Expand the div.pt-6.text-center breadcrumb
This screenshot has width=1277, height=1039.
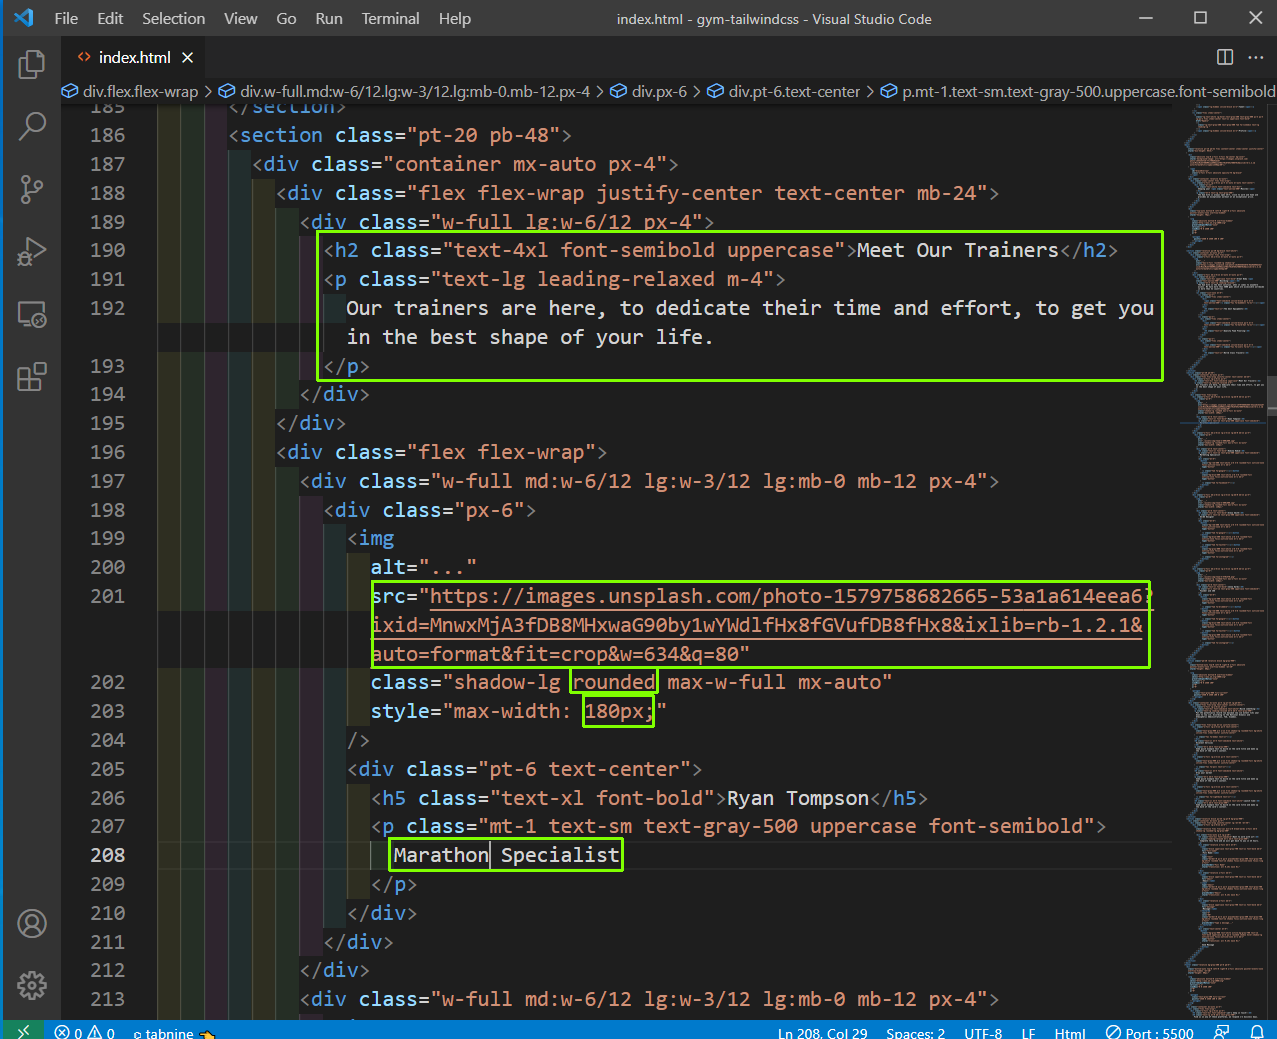point(784,91)
